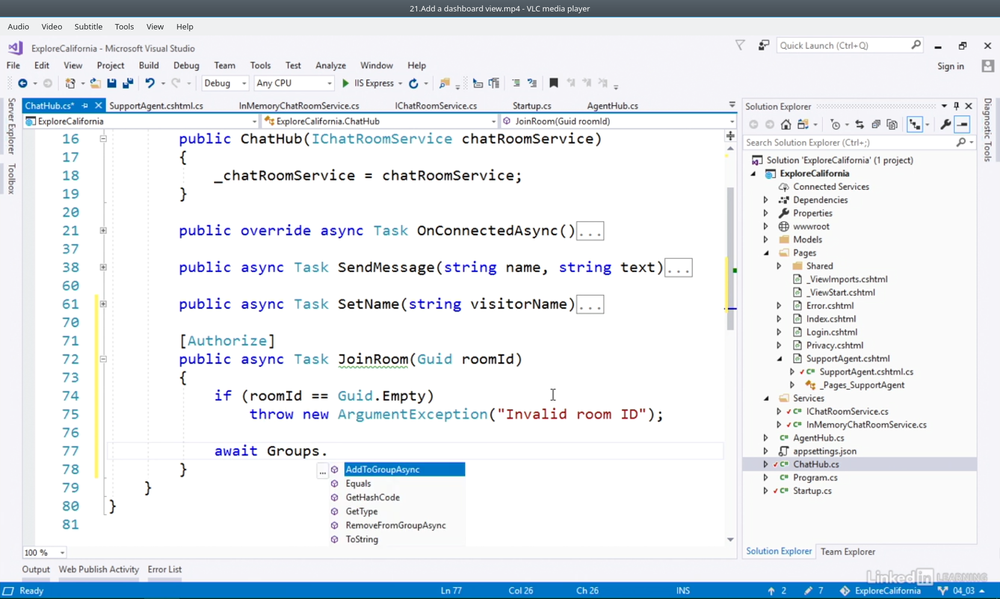Toggle the bookmark icon in toolbar
The width and height of the screenshot is (1000, 599).
554,83
